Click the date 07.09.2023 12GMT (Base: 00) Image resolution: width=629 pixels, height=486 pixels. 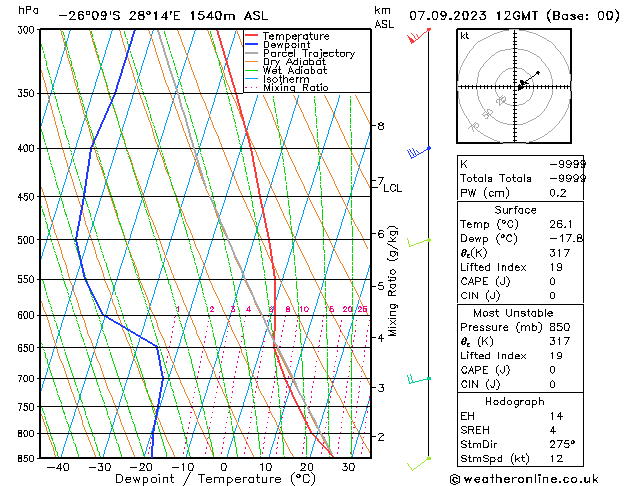coord(514,16)
